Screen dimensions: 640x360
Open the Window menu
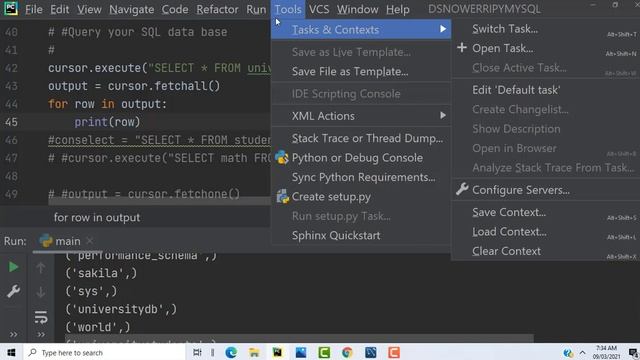click(x=357, y=9)
